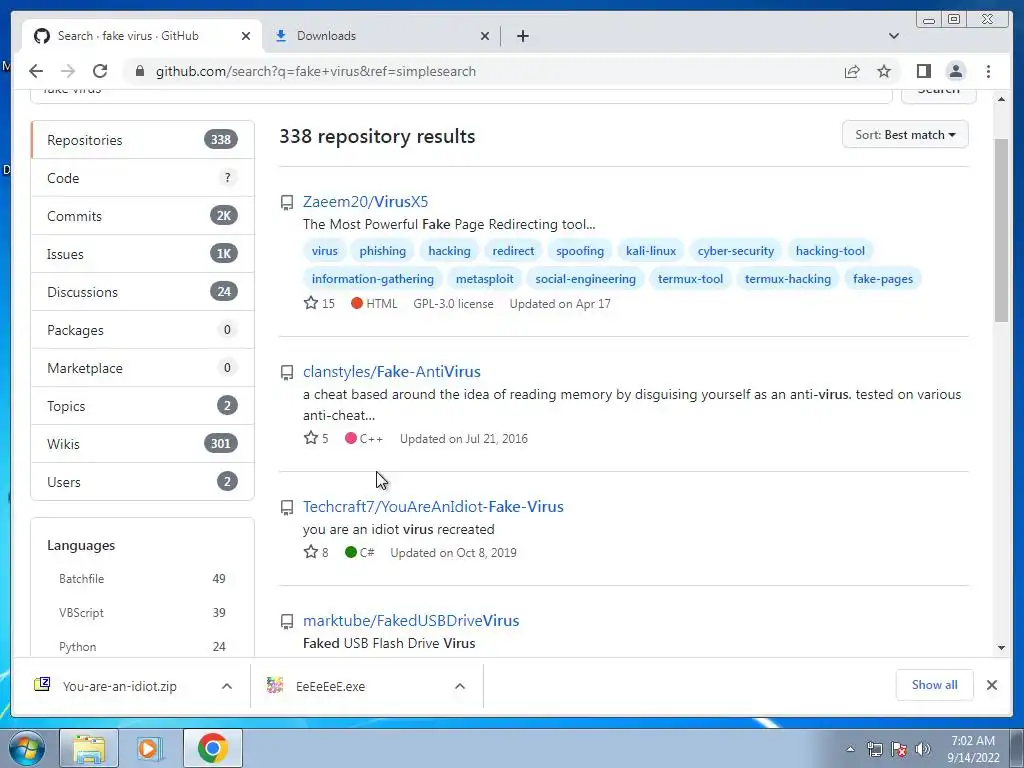Select the Repositories results category
The width and height of the screenshot is (1024, 768).
tap(142, 140)
